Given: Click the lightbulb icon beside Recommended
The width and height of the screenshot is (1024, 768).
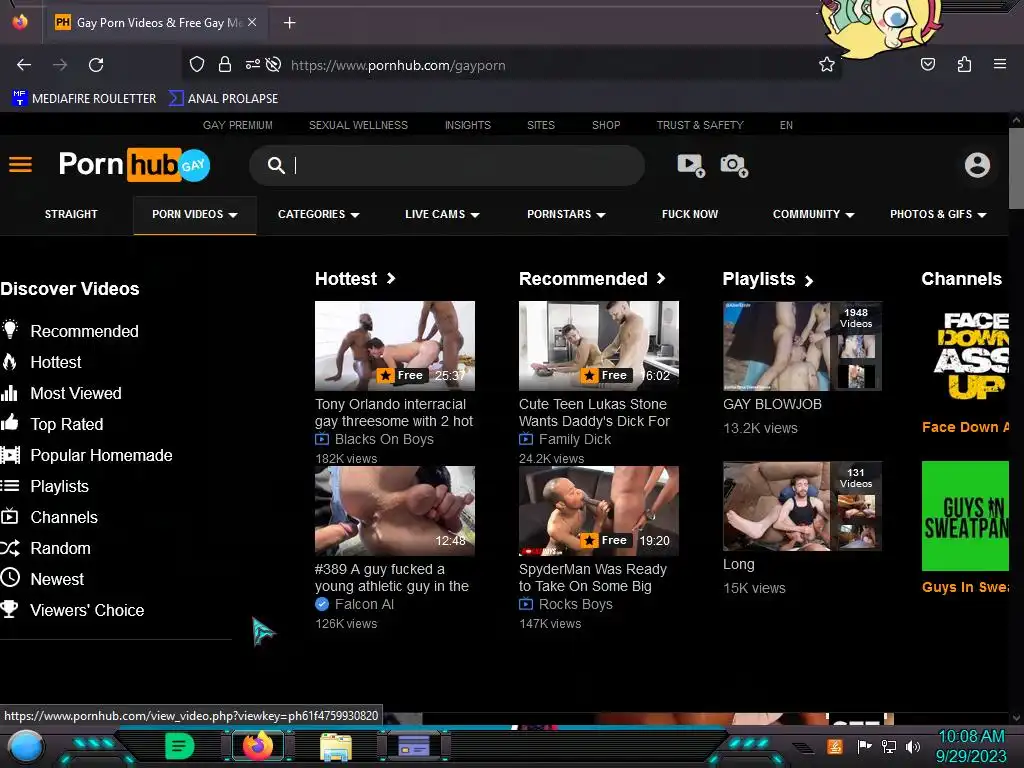Looking at the screenshot, I should pos(10,329).
